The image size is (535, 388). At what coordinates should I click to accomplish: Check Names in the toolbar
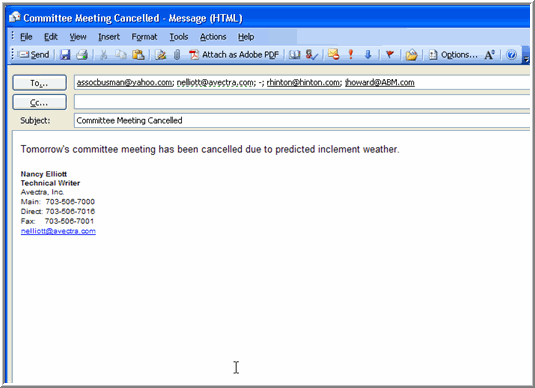point(312,55)
